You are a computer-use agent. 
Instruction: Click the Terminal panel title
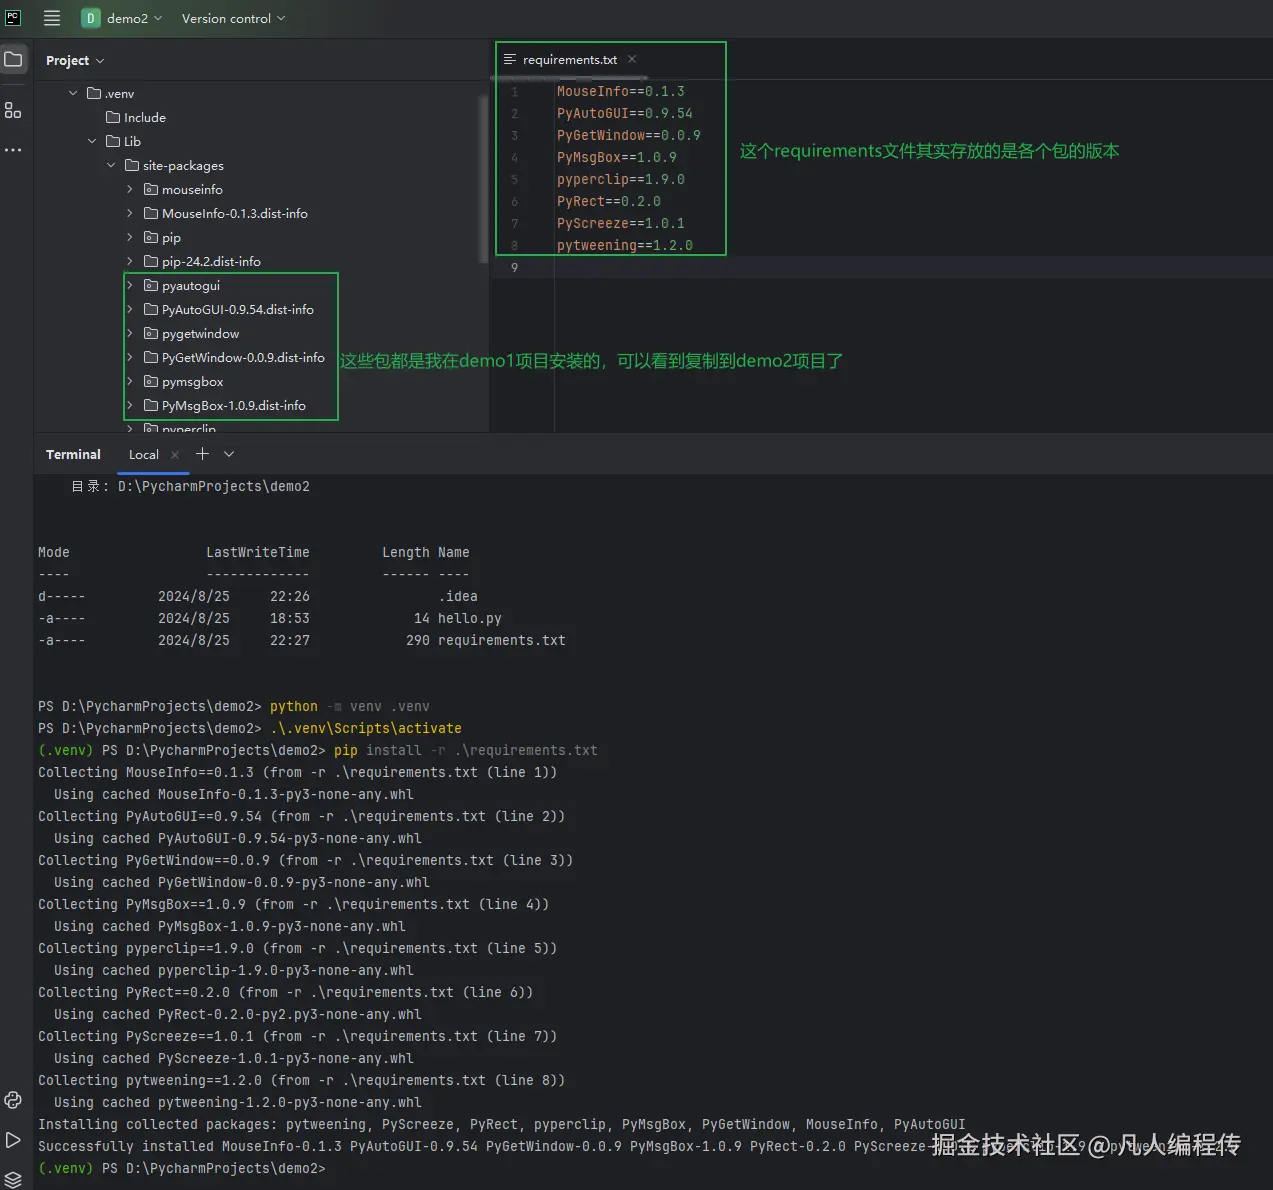(x=73, y=454)
